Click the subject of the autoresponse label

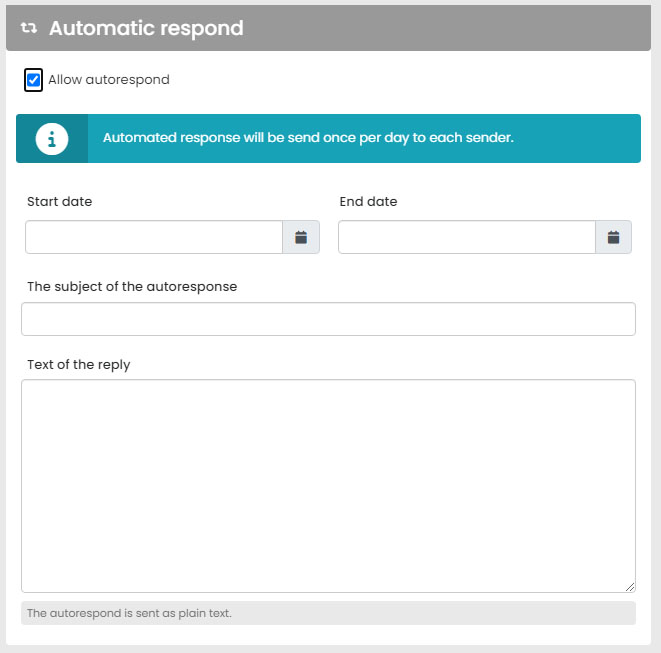click(132, 286)
